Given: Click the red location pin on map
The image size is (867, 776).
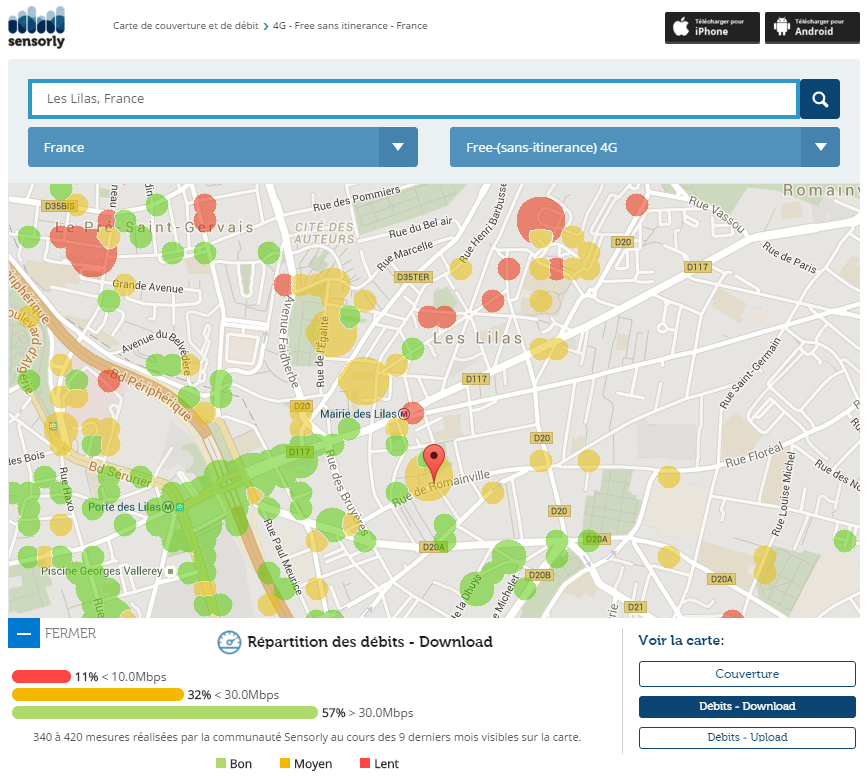Looking at the screenshot, I should tap(433, 462).
